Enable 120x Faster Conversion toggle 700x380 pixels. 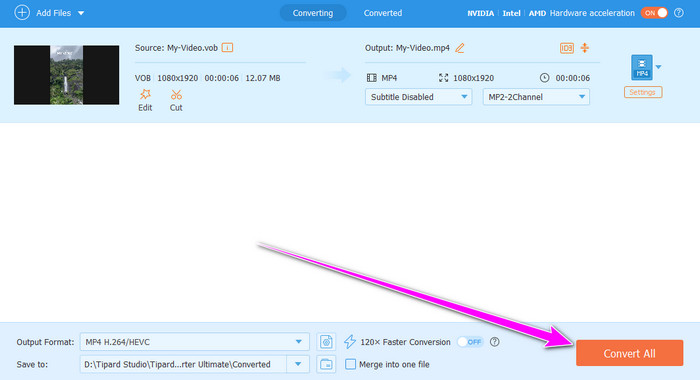pyautogui.click(x=470, y=342)
